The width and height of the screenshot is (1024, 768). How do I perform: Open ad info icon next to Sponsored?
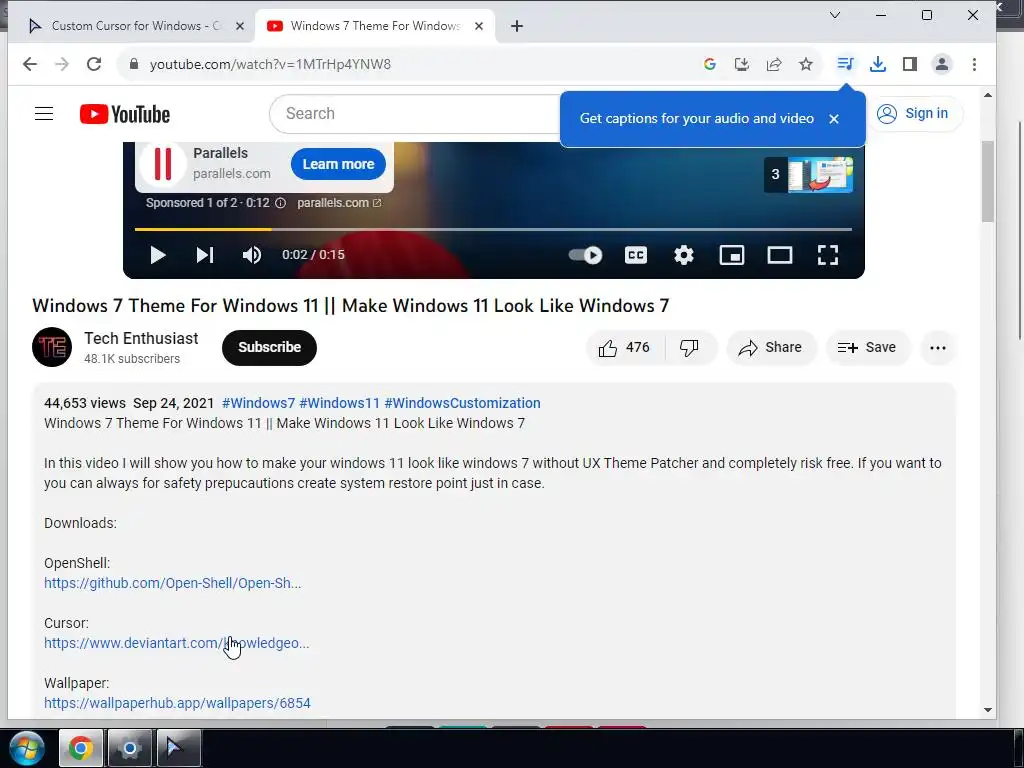(x=280, y=203)
